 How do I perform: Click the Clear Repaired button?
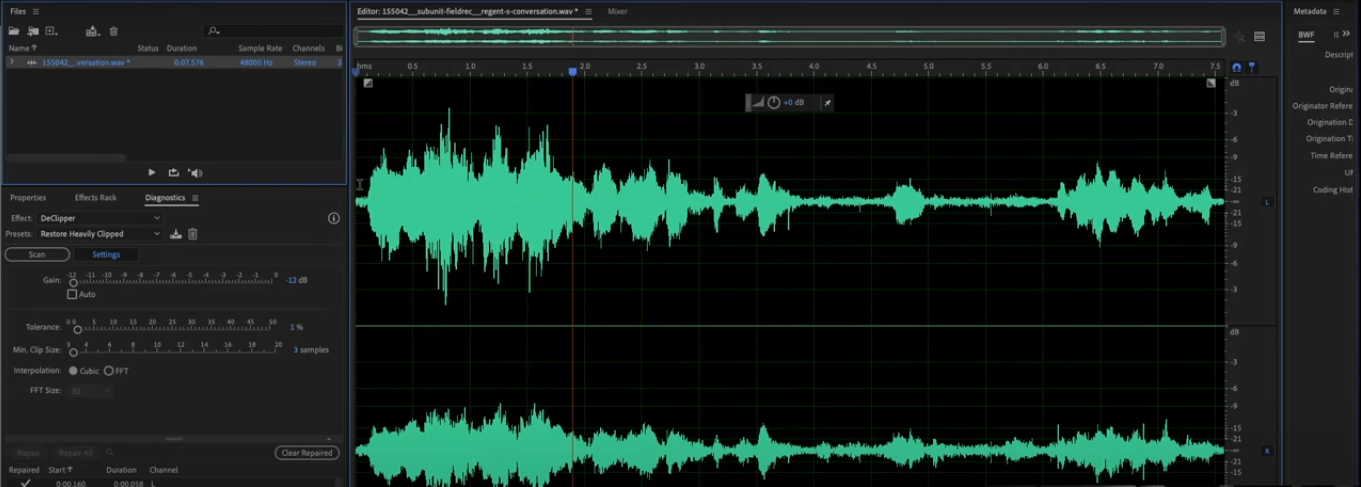307,453
